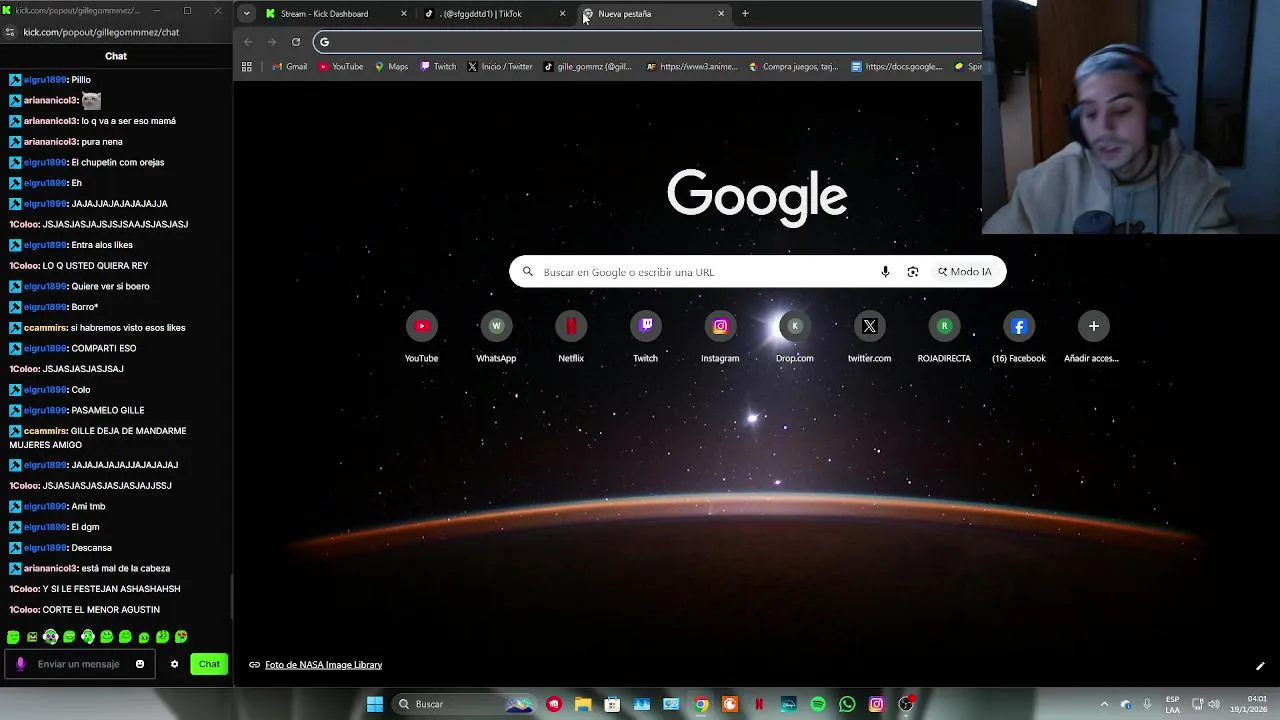Open Microsoft Store from the taskbar

(612, 704)
